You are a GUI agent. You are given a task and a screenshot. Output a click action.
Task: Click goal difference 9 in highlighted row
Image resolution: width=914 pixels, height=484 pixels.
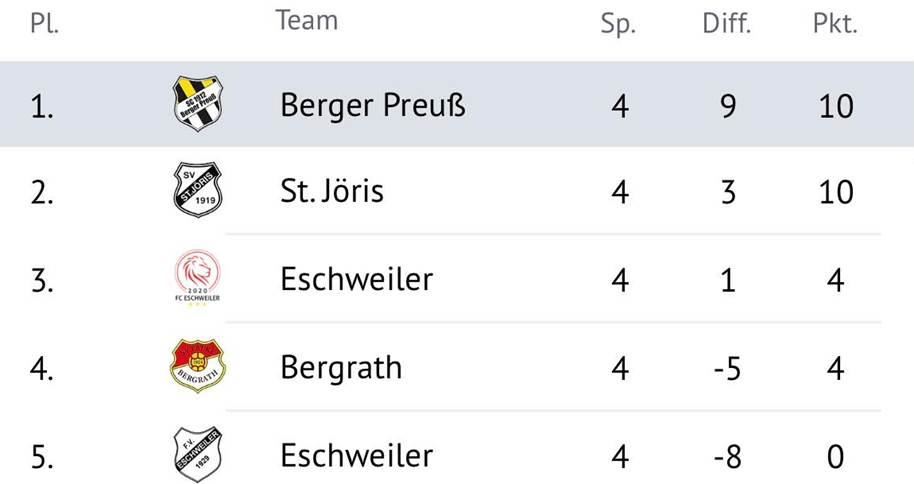coord(728,106)
